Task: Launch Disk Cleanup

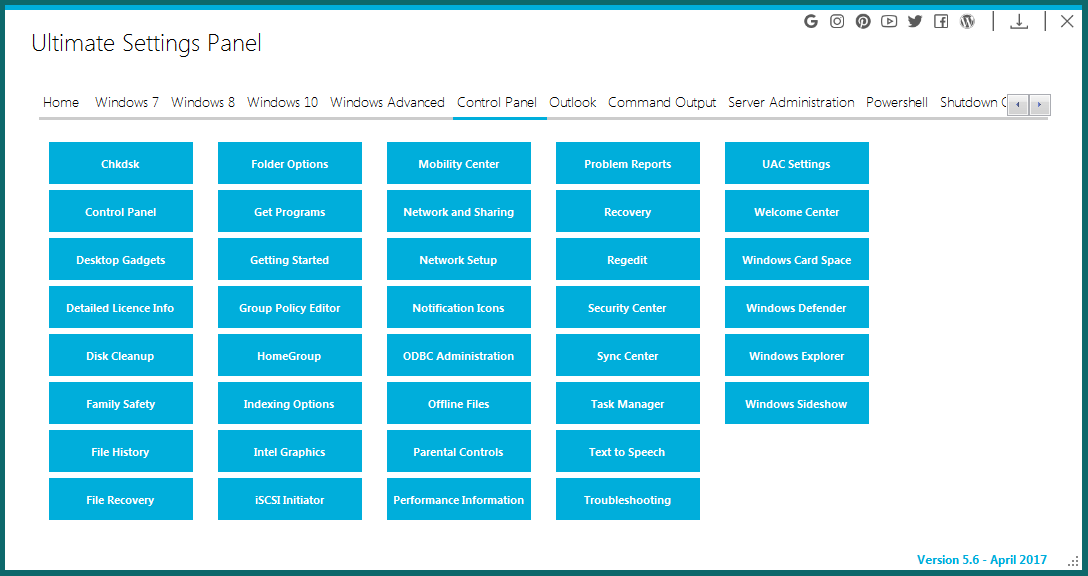Action: [120, 356]
